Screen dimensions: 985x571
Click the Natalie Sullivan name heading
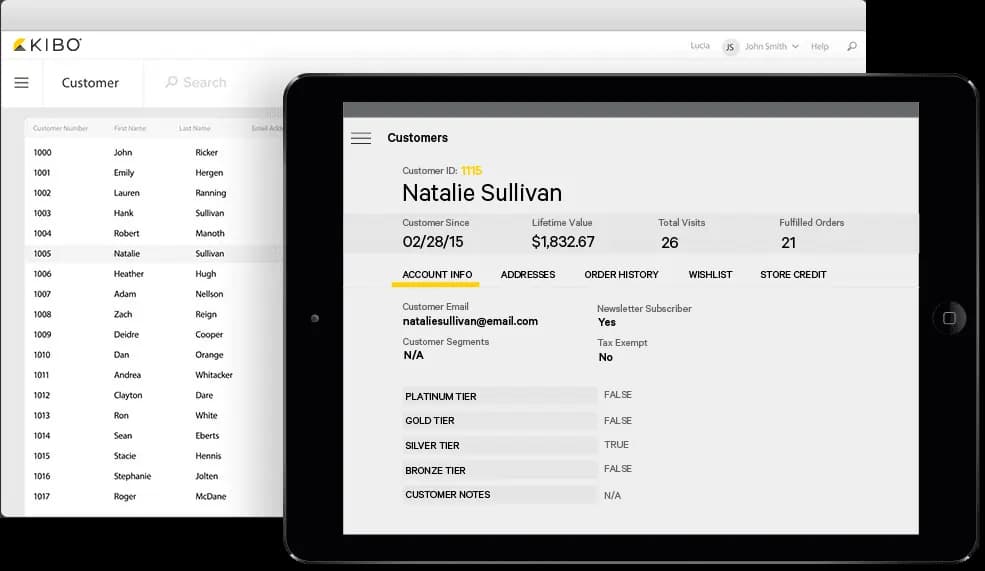(482, 193)
